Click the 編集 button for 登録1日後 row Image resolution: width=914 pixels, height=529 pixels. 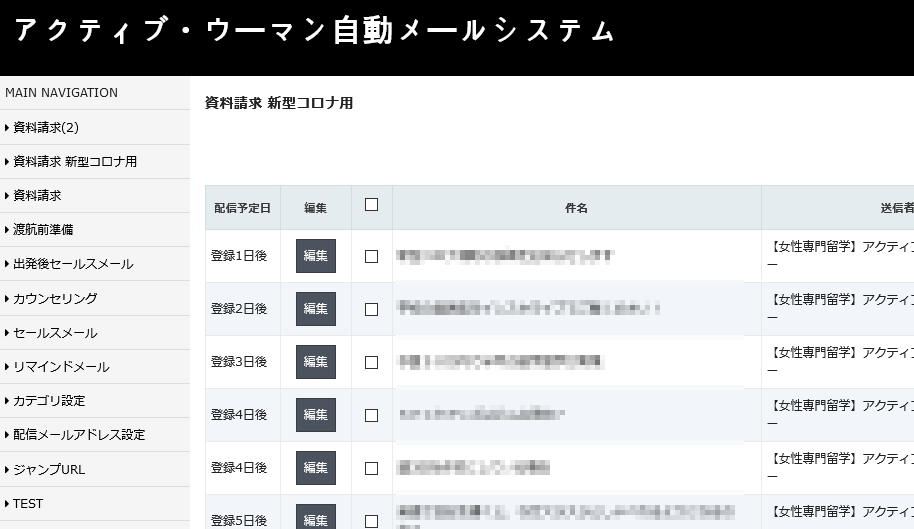(x=316, y=256)
